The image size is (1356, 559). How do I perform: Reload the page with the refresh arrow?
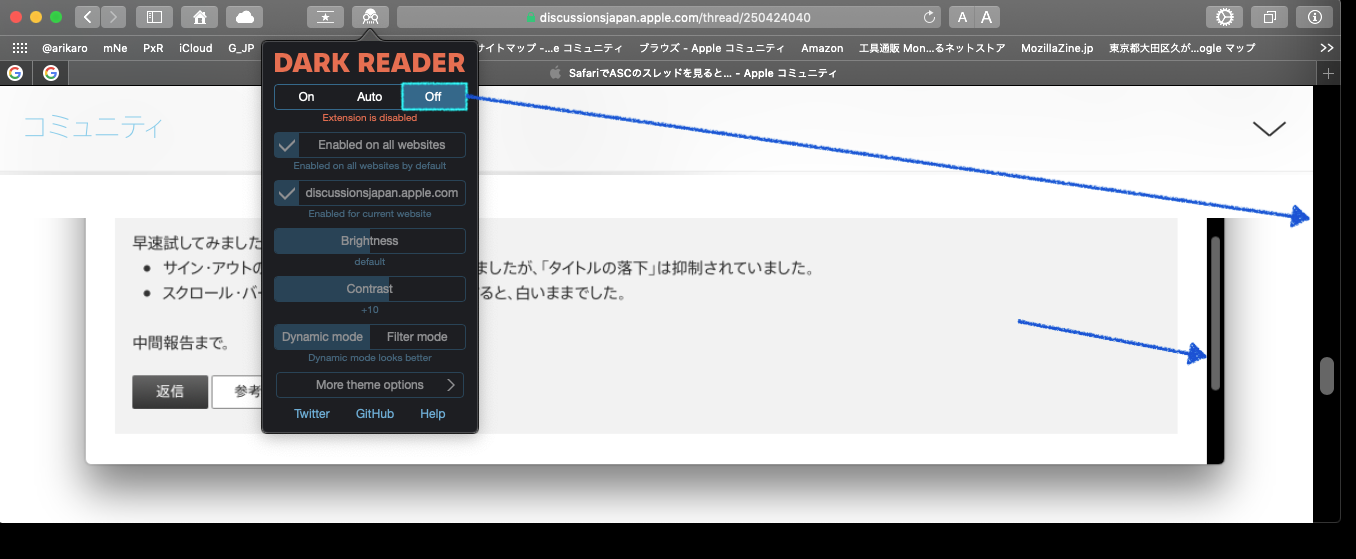(x=929, y=17)
